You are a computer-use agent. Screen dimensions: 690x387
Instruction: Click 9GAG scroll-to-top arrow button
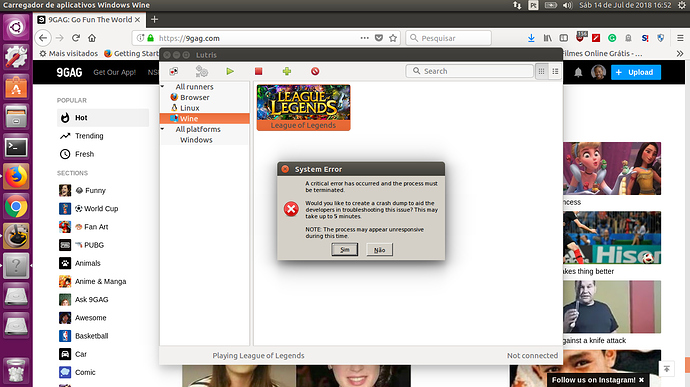[x=667, y=369]
